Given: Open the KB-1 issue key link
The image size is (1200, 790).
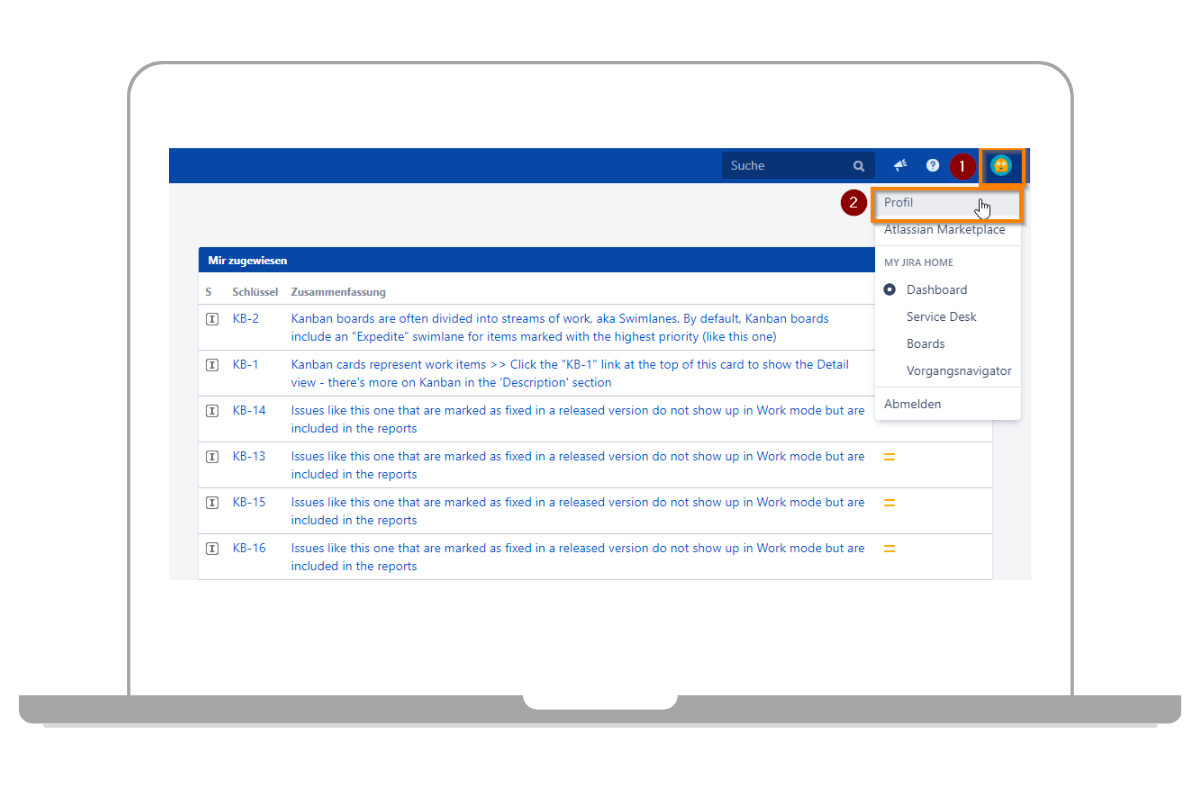Looking at the screenshot, I should tap(245, 365).
